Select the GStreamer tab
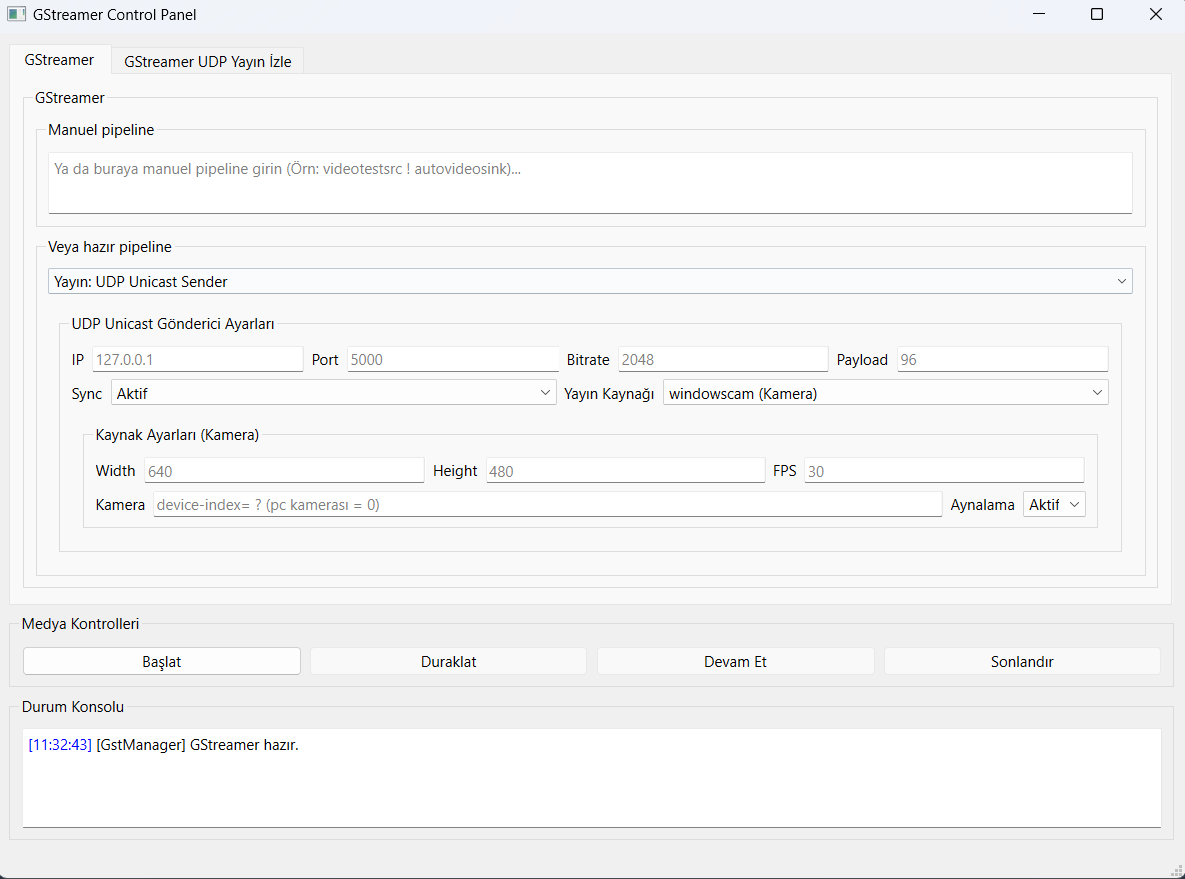The height and width of the screenshot is (879, 1185). point(59,60)
